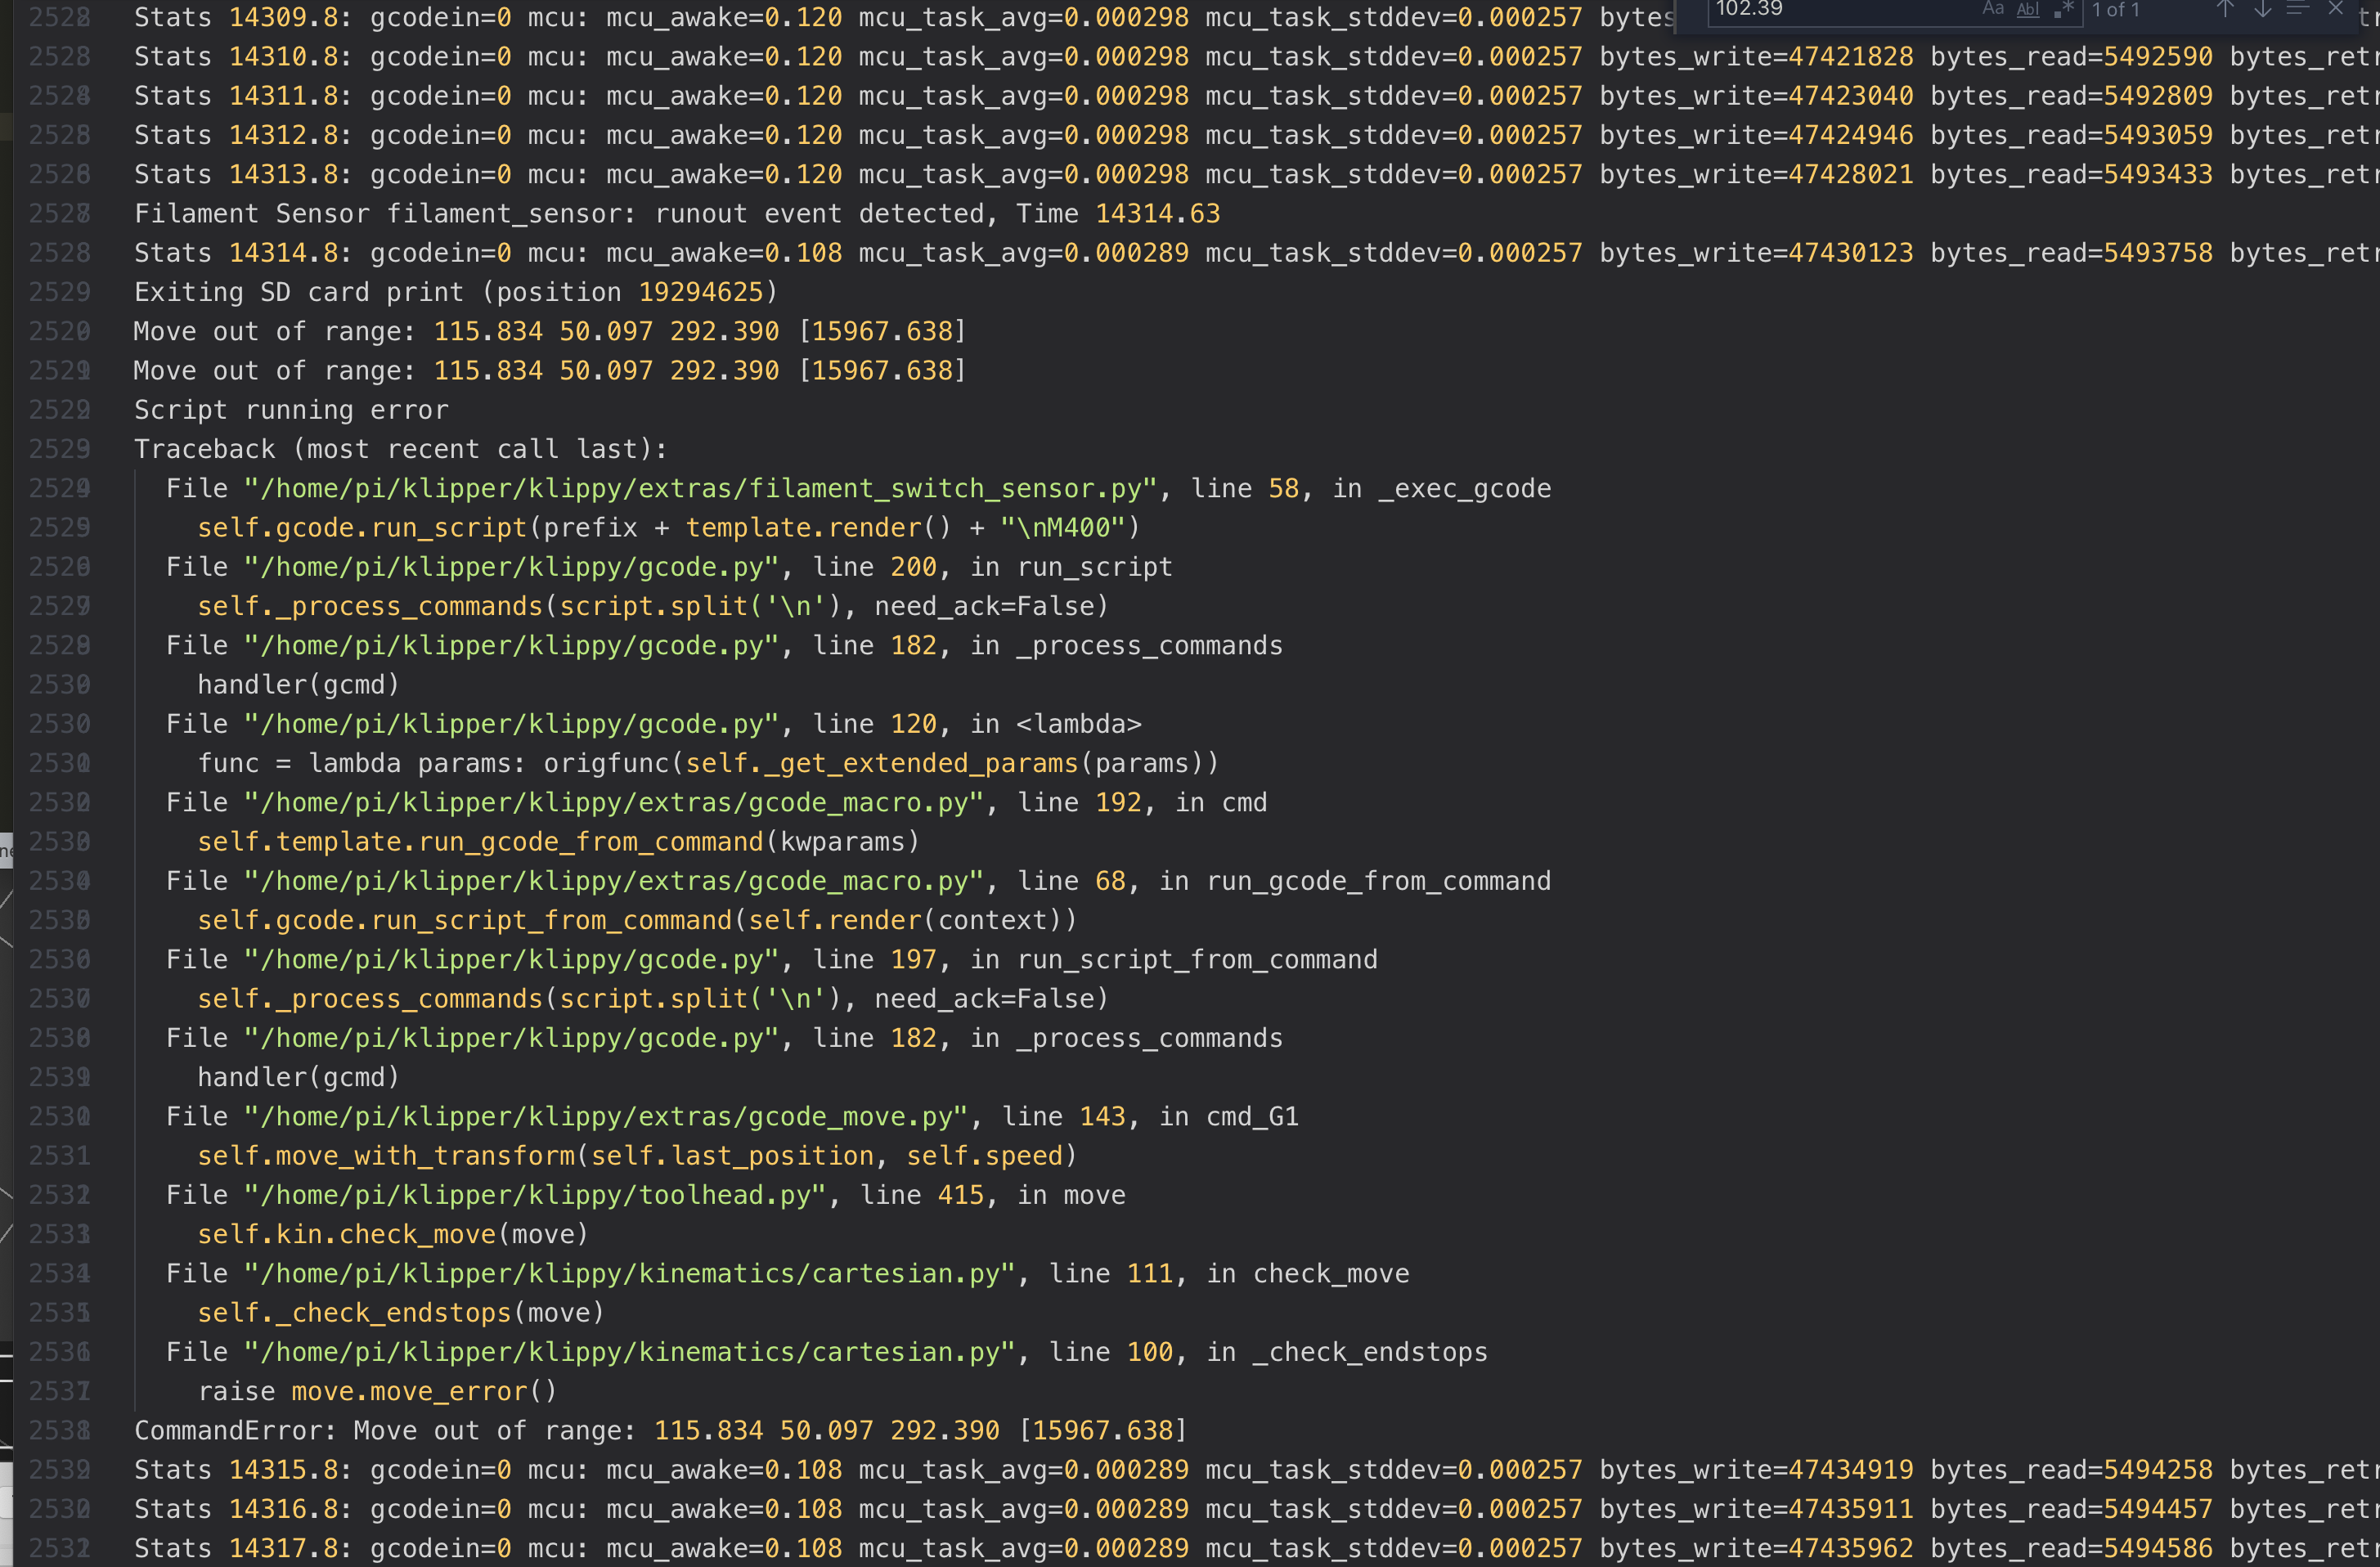Click the self.move_with_transform line
The width and height of the screenshot is (2380, 1567).
[638, 1156]
